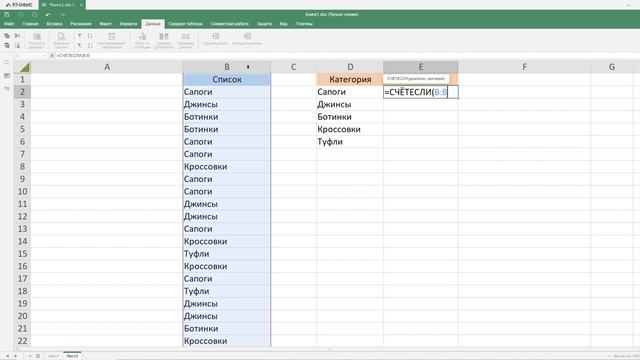Click cell D3 with Джинсы

(x=350, y=104)
